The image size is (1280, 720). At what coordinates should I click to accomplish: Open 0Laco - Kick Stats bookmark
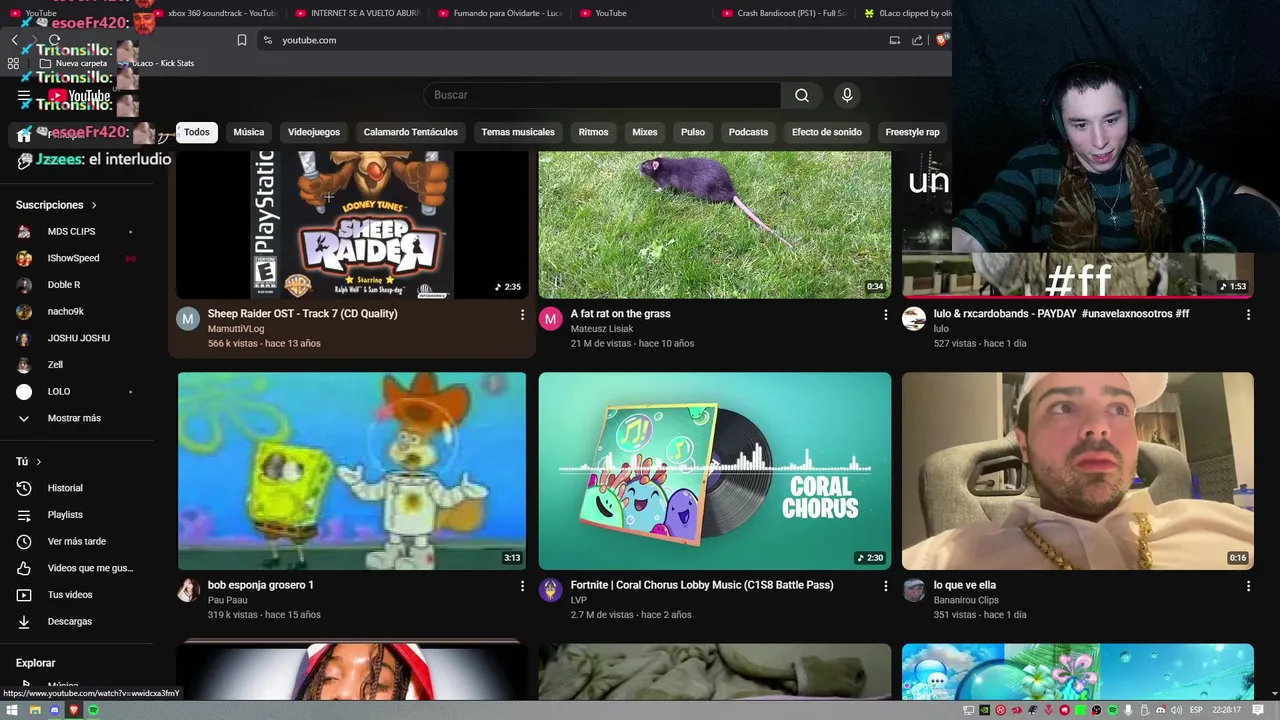pos(157,63)
